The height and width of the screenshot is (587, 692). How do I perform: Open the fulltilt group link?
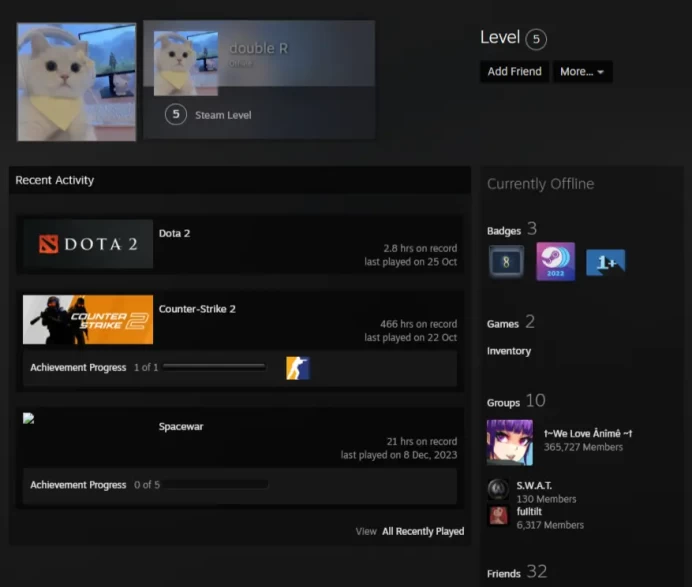(529, 512)
